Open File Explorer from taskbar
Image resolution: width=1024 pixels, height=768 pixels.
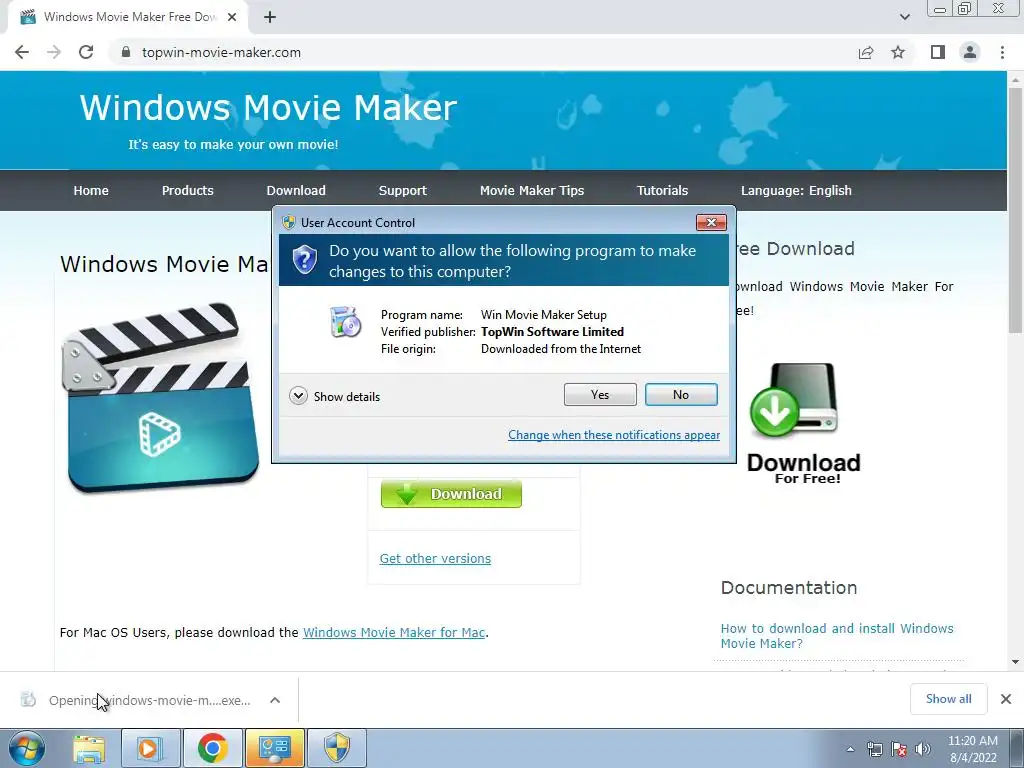pos(89,748)
